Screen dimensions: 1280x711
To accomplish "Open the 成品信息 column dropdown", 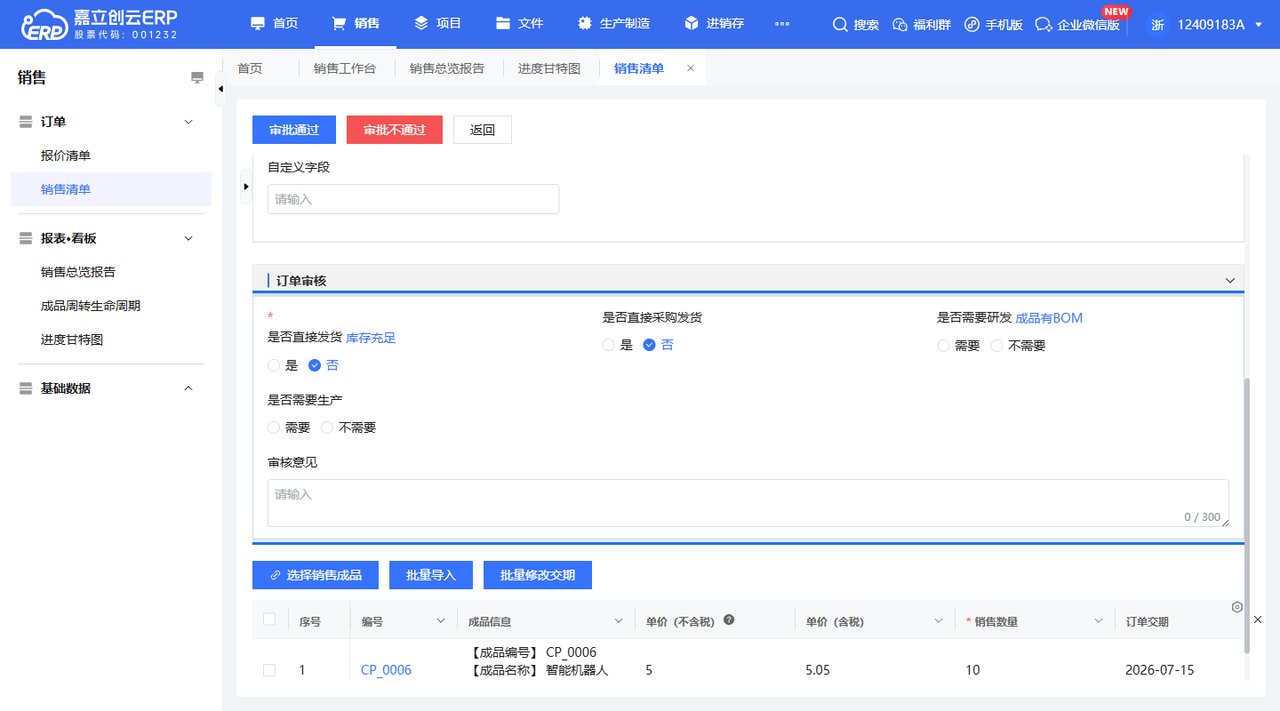I will pos(619,622).
